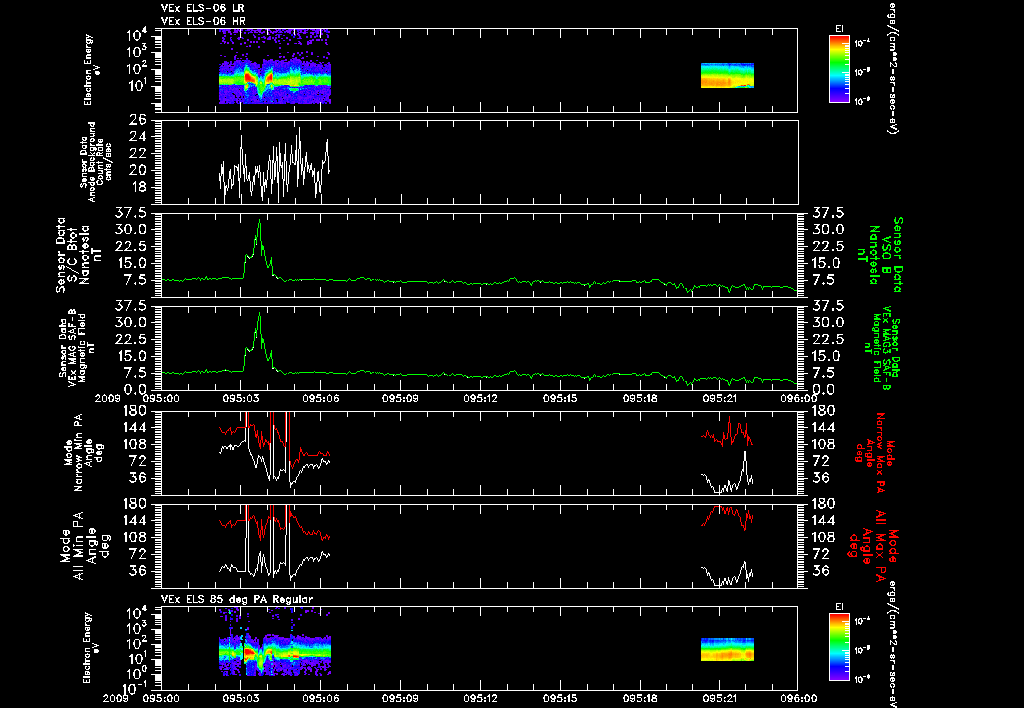
Task: Click the "095:18" tick on the bottom time axis
Action: (x=639, y=698)
